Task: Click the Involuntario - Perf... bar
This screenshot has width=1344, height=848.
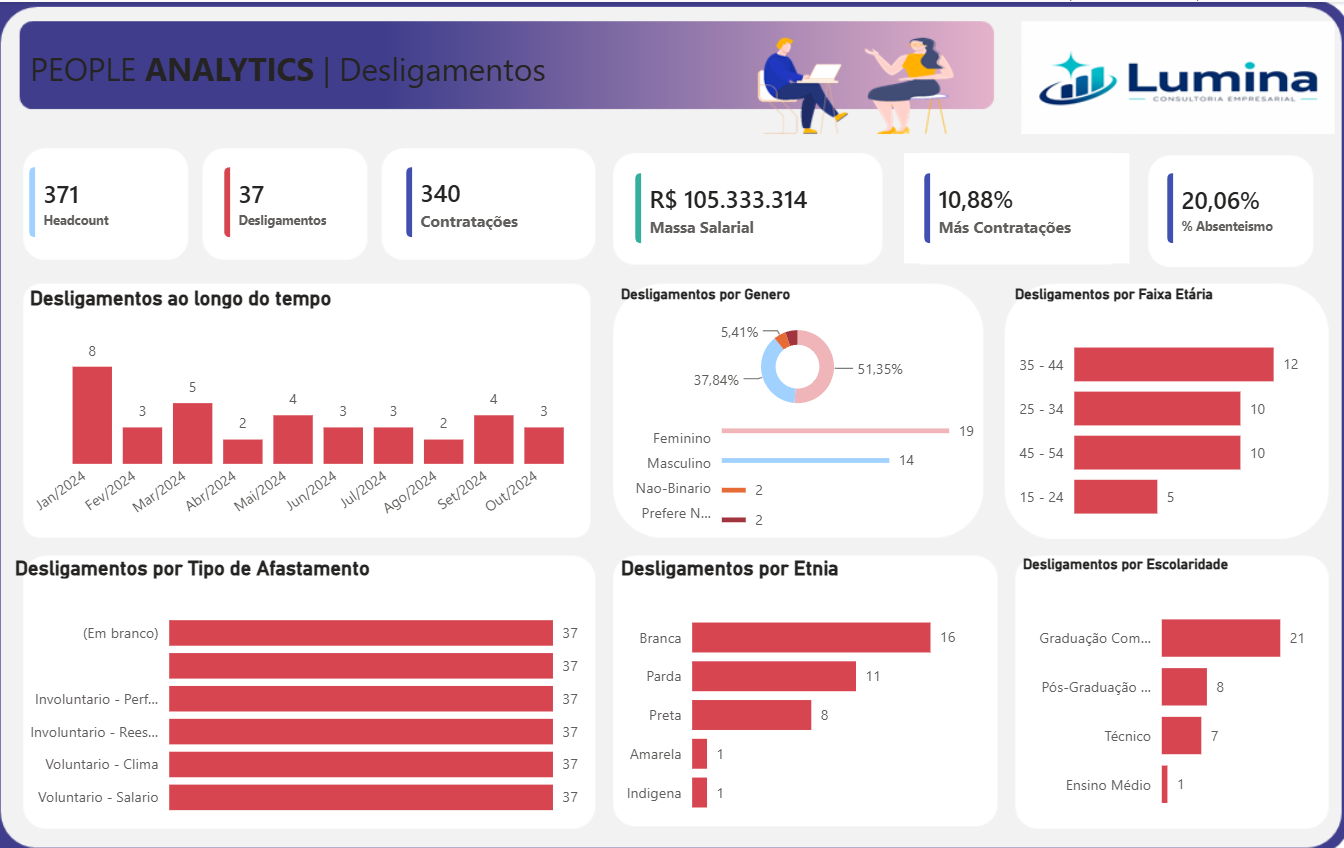Action: [x=361, y=699]
